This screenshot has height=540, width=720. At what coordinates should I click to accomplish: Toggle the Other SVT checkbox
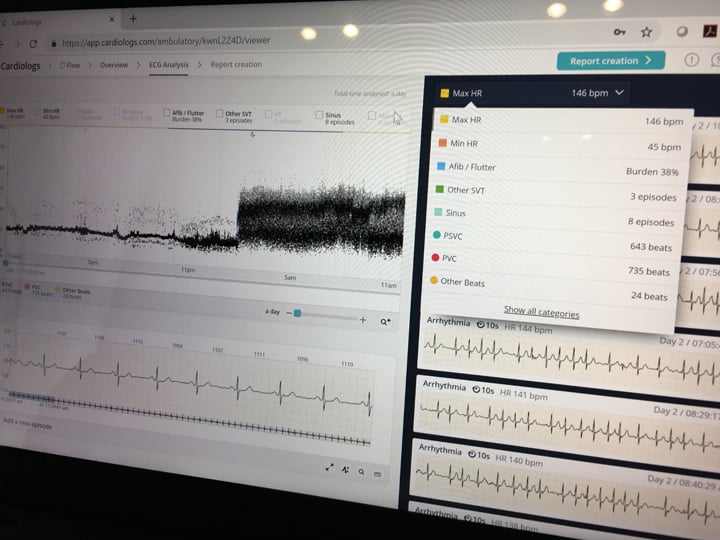pos(219,113)
